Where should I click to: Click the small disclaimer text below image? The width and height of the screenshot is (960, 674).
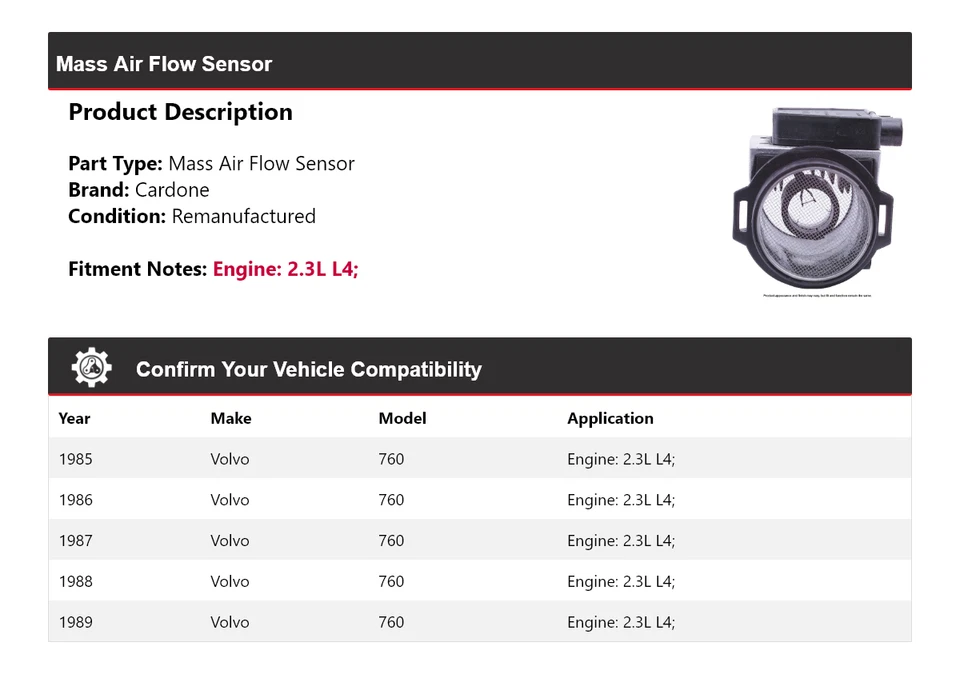pos(817,296)
